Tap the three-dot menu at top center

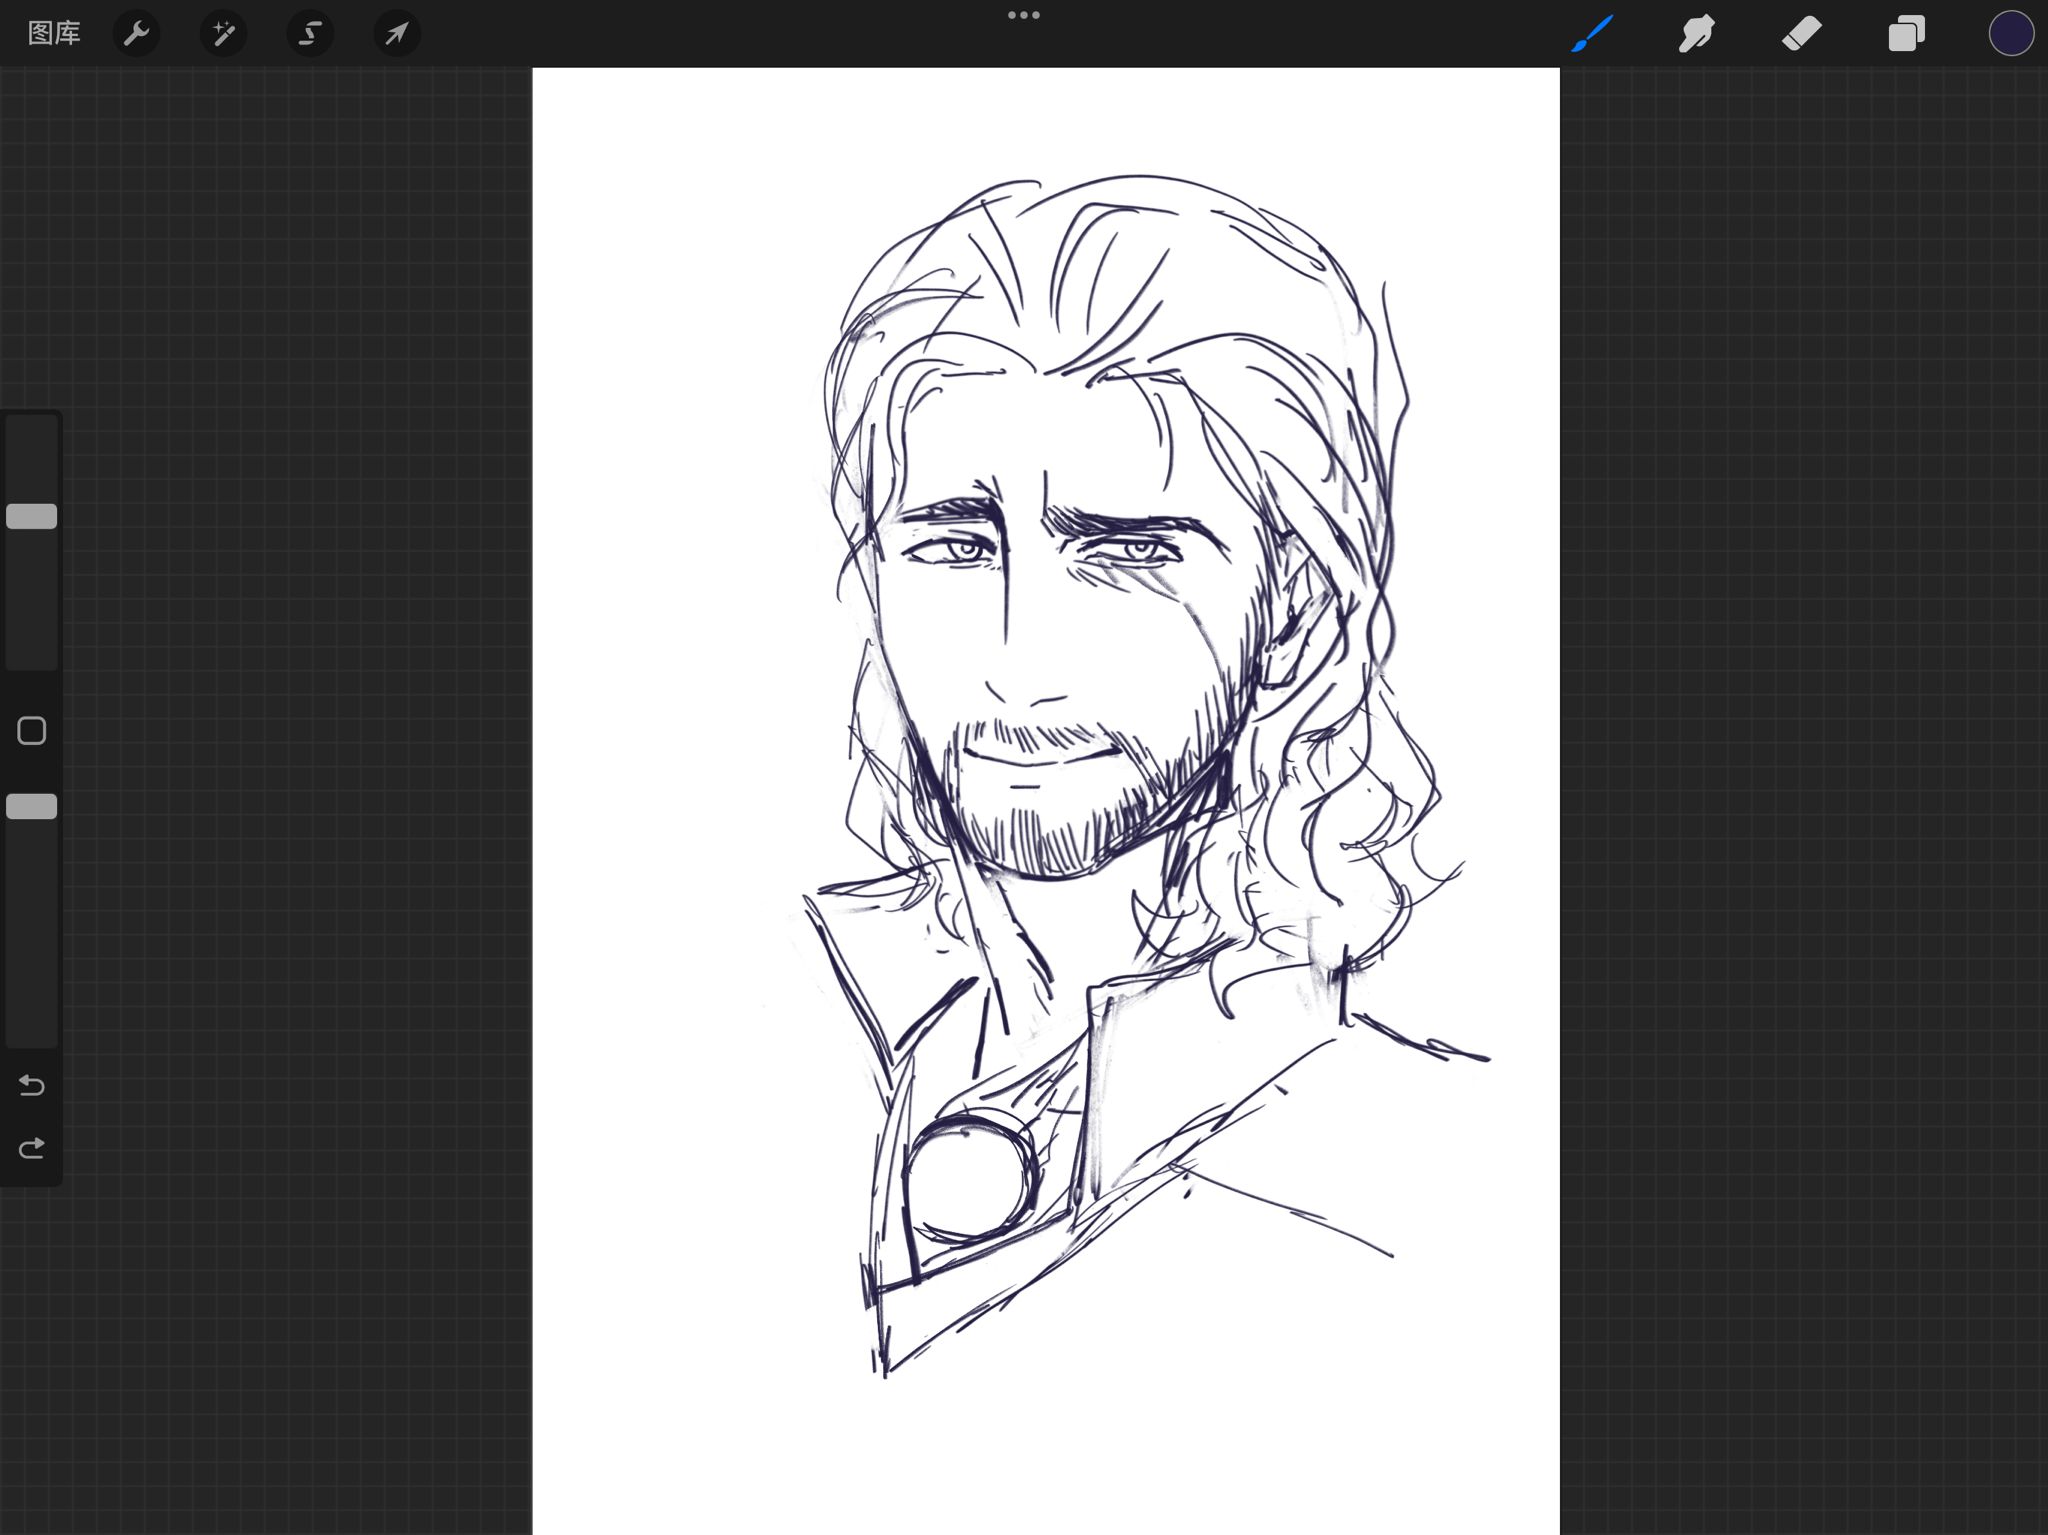tap(1024, 15)
